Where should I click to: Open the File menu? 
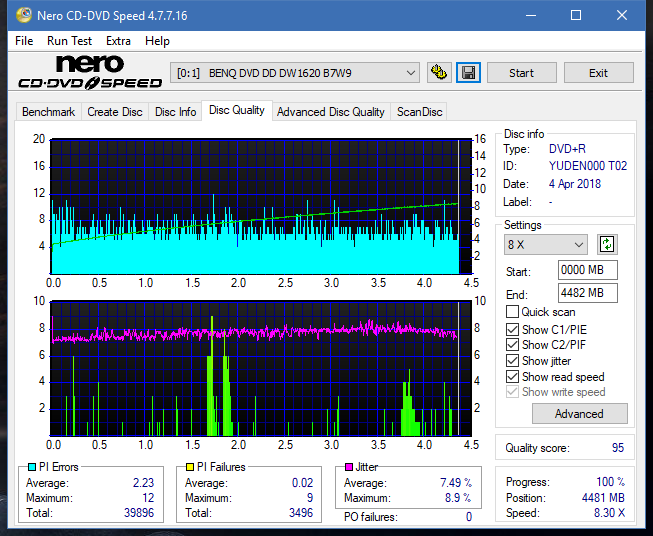click(24, 41)
